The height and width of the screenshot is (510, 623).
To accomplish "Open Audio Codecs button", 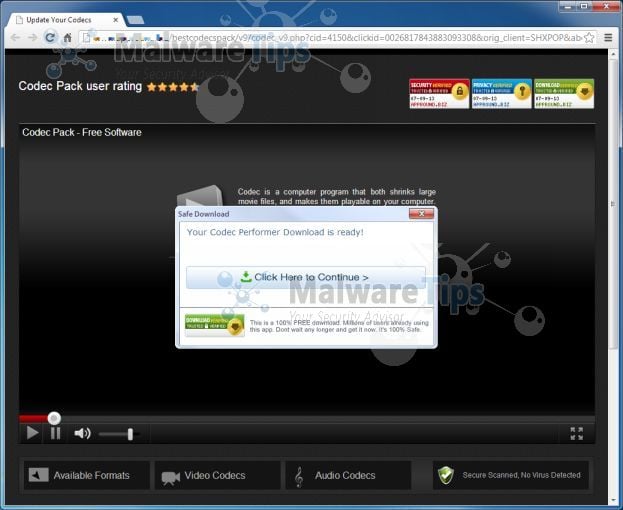I will 348,475.
